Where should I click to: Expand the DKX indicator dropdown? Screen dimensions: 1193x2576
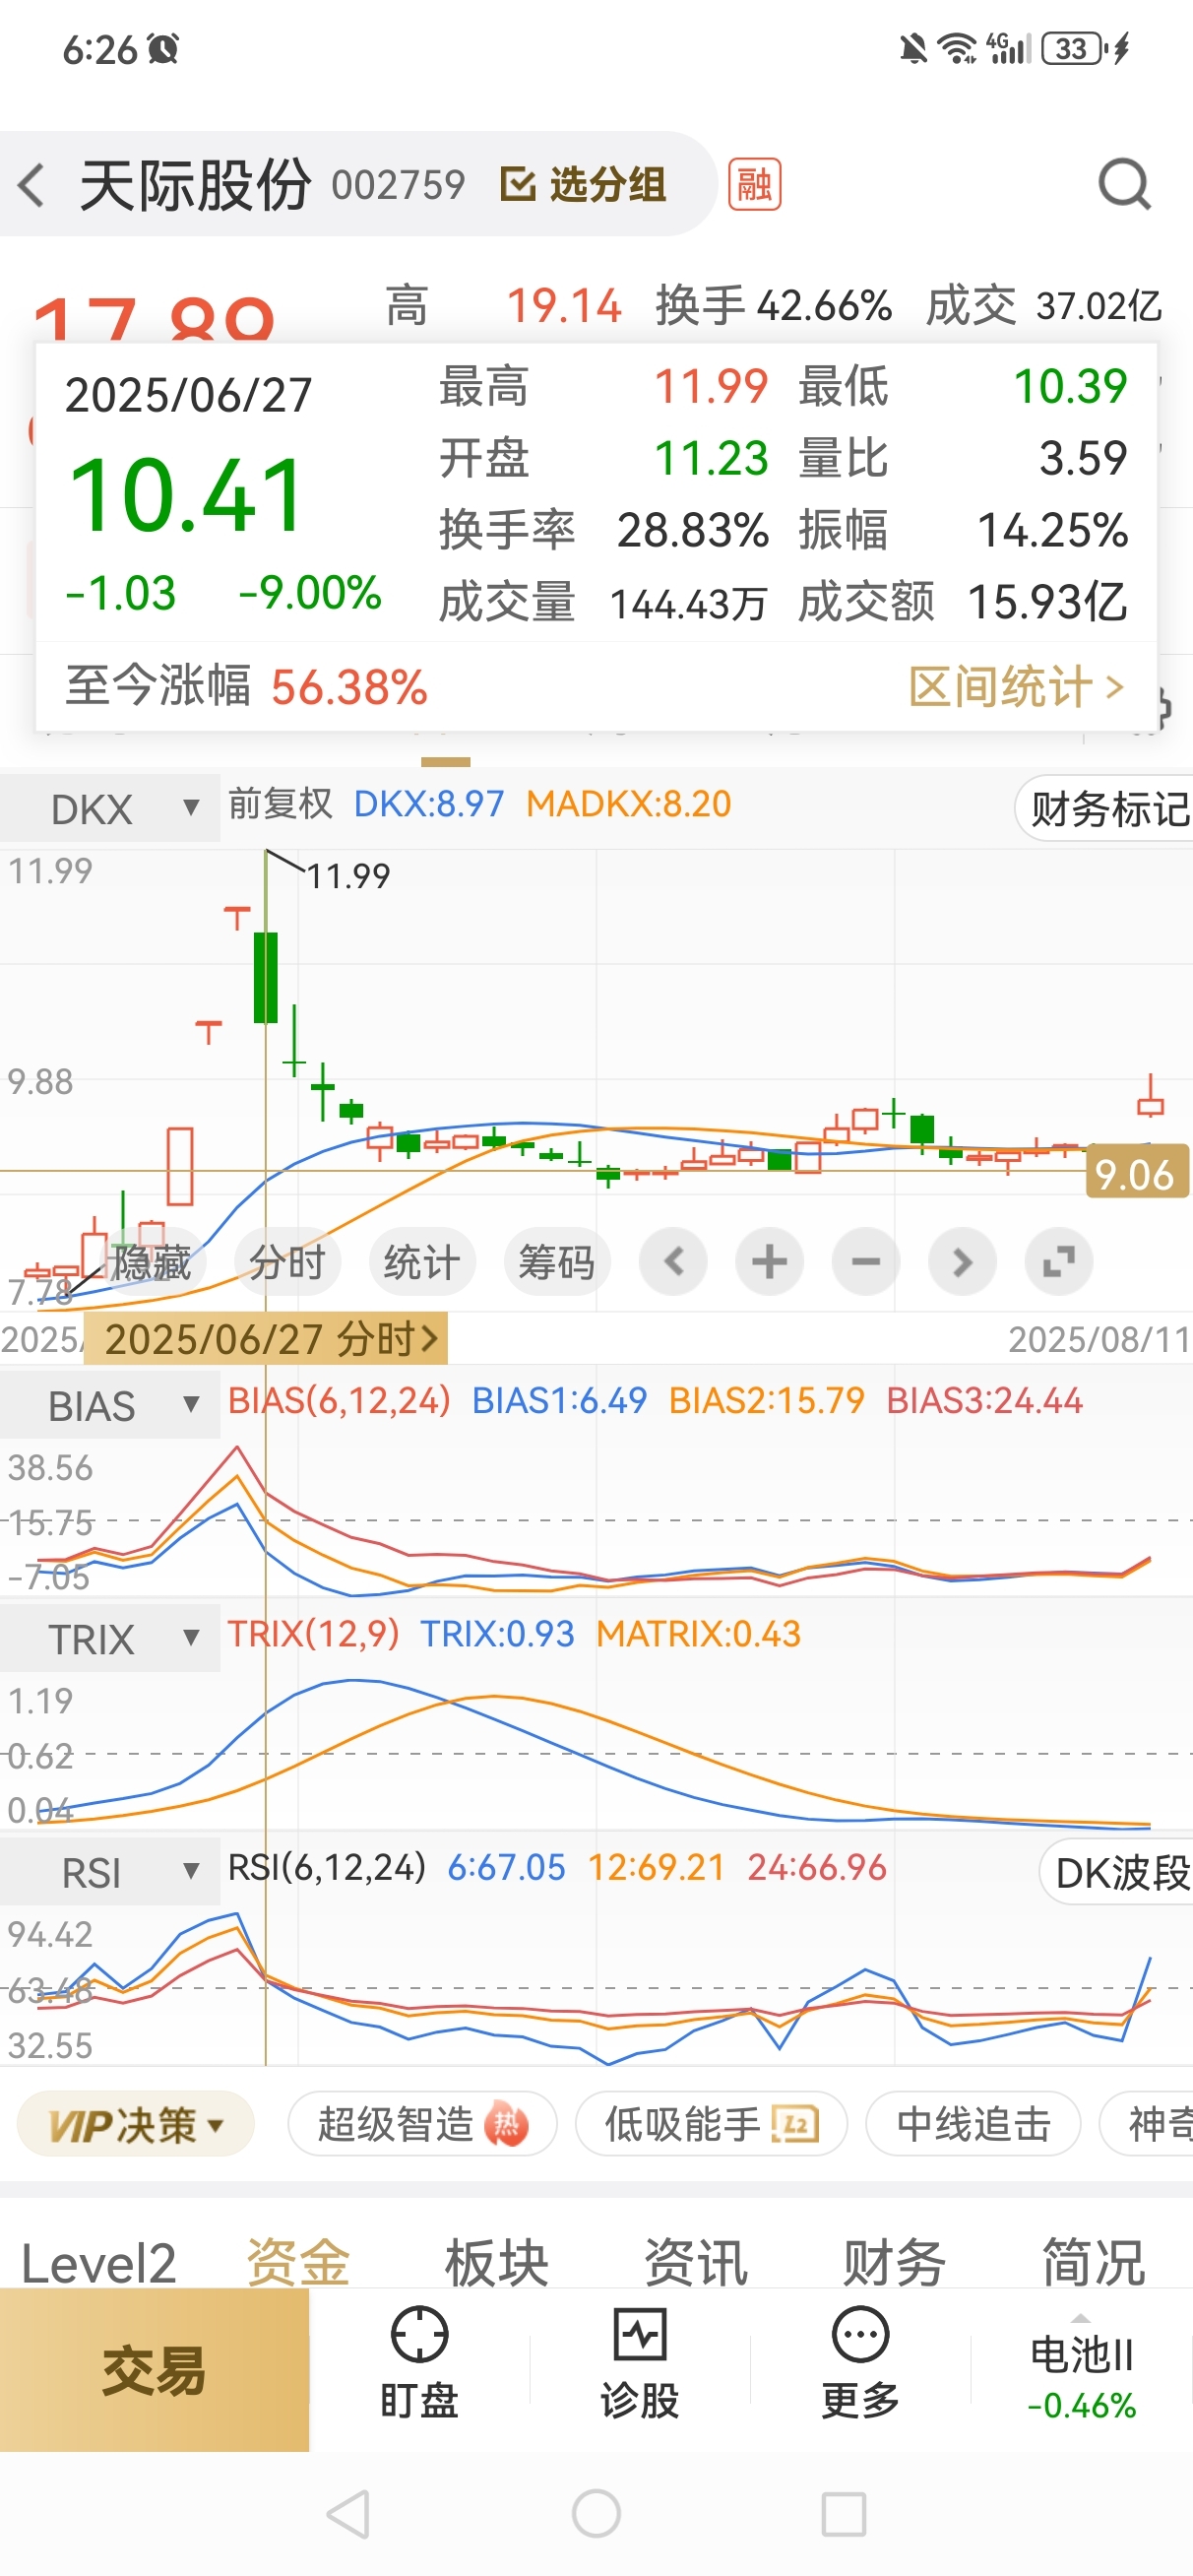pyautogui.click(x=110, y=808)
